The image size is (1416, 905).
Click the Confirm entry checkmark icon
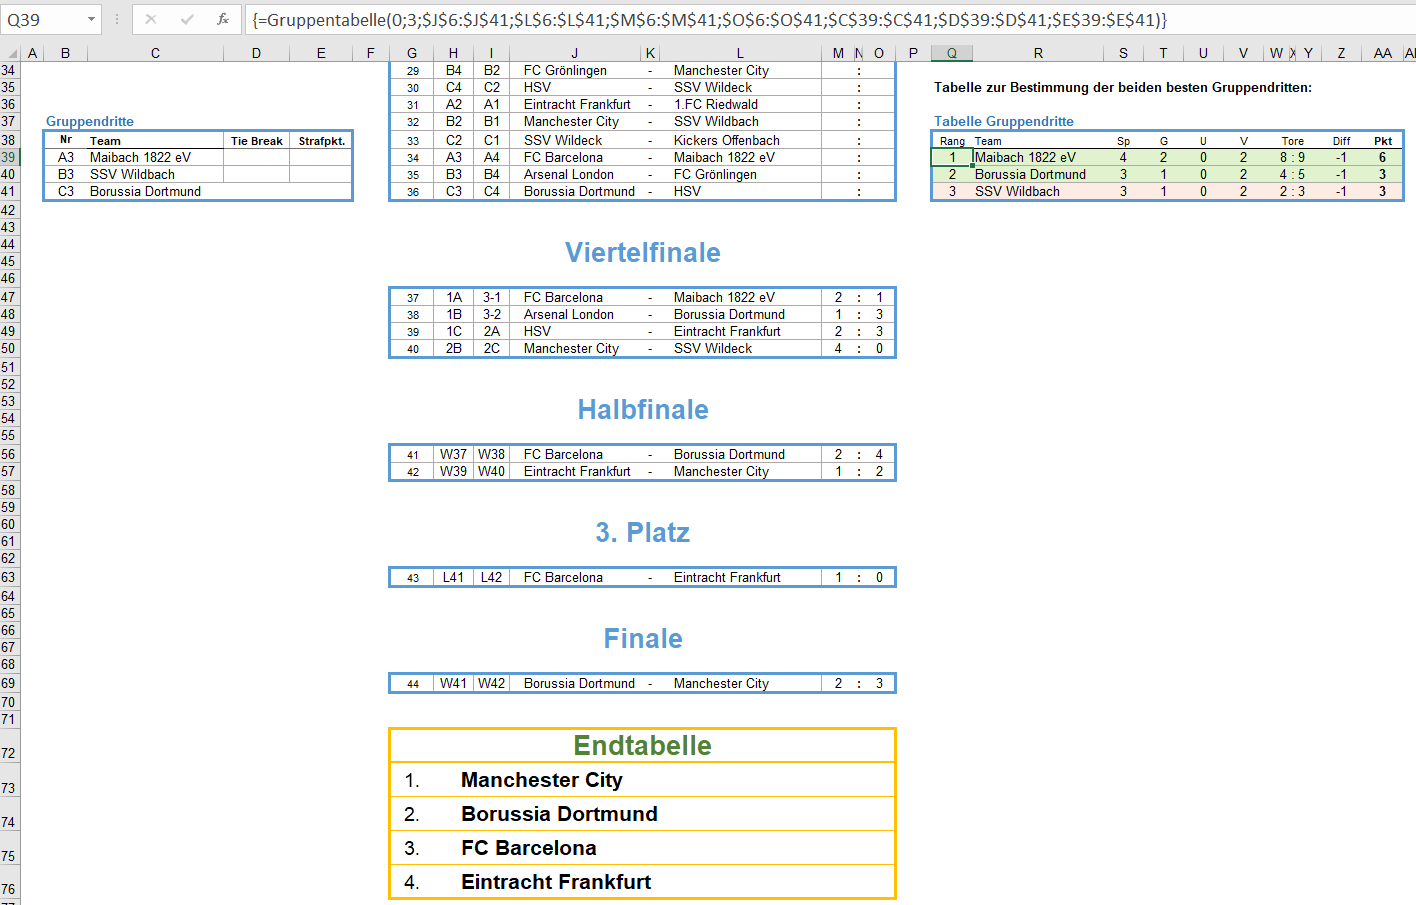coord(187,19)
